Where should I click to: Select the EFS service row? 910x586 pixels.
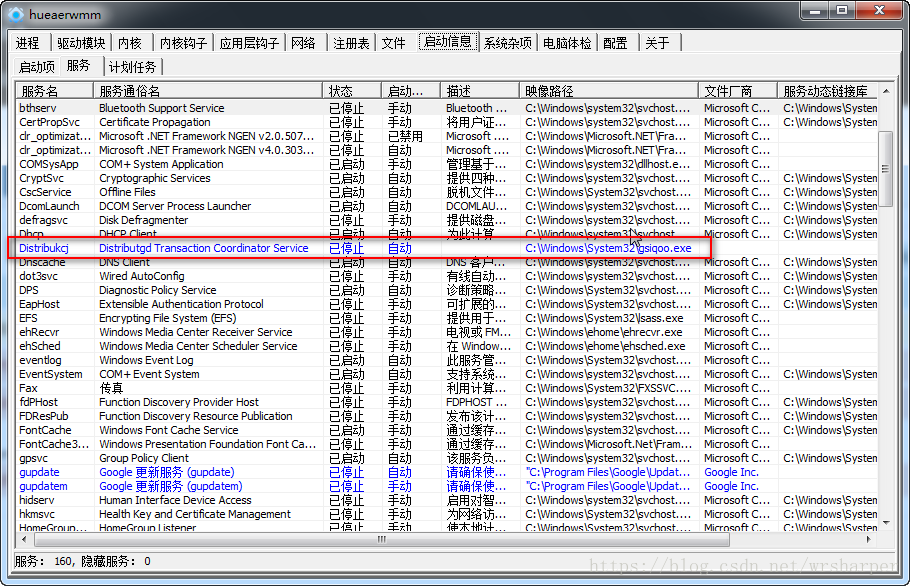447,318
